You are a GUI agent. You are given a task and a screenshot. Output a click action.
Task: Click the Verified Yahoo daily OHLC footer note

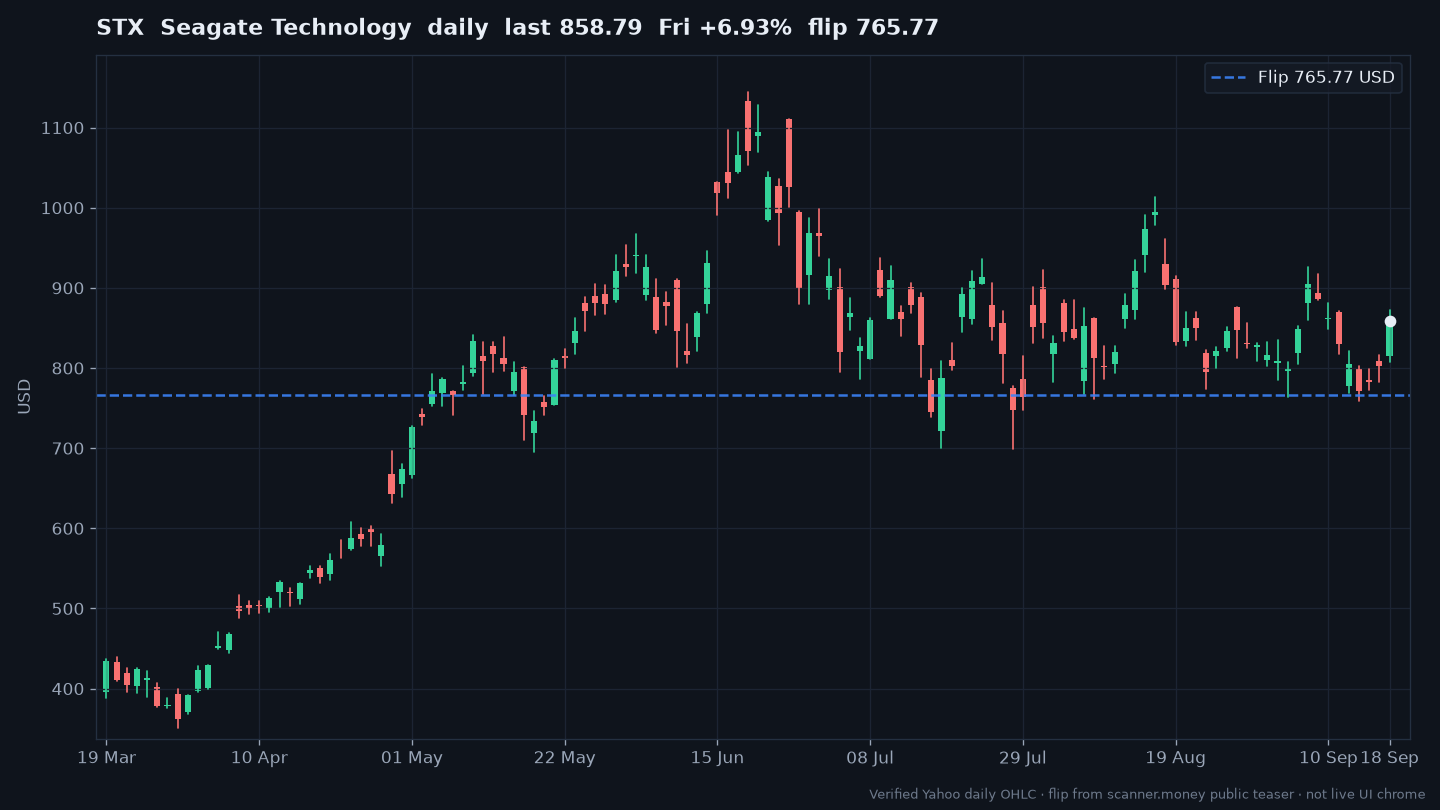click(x=1147, y=795)
